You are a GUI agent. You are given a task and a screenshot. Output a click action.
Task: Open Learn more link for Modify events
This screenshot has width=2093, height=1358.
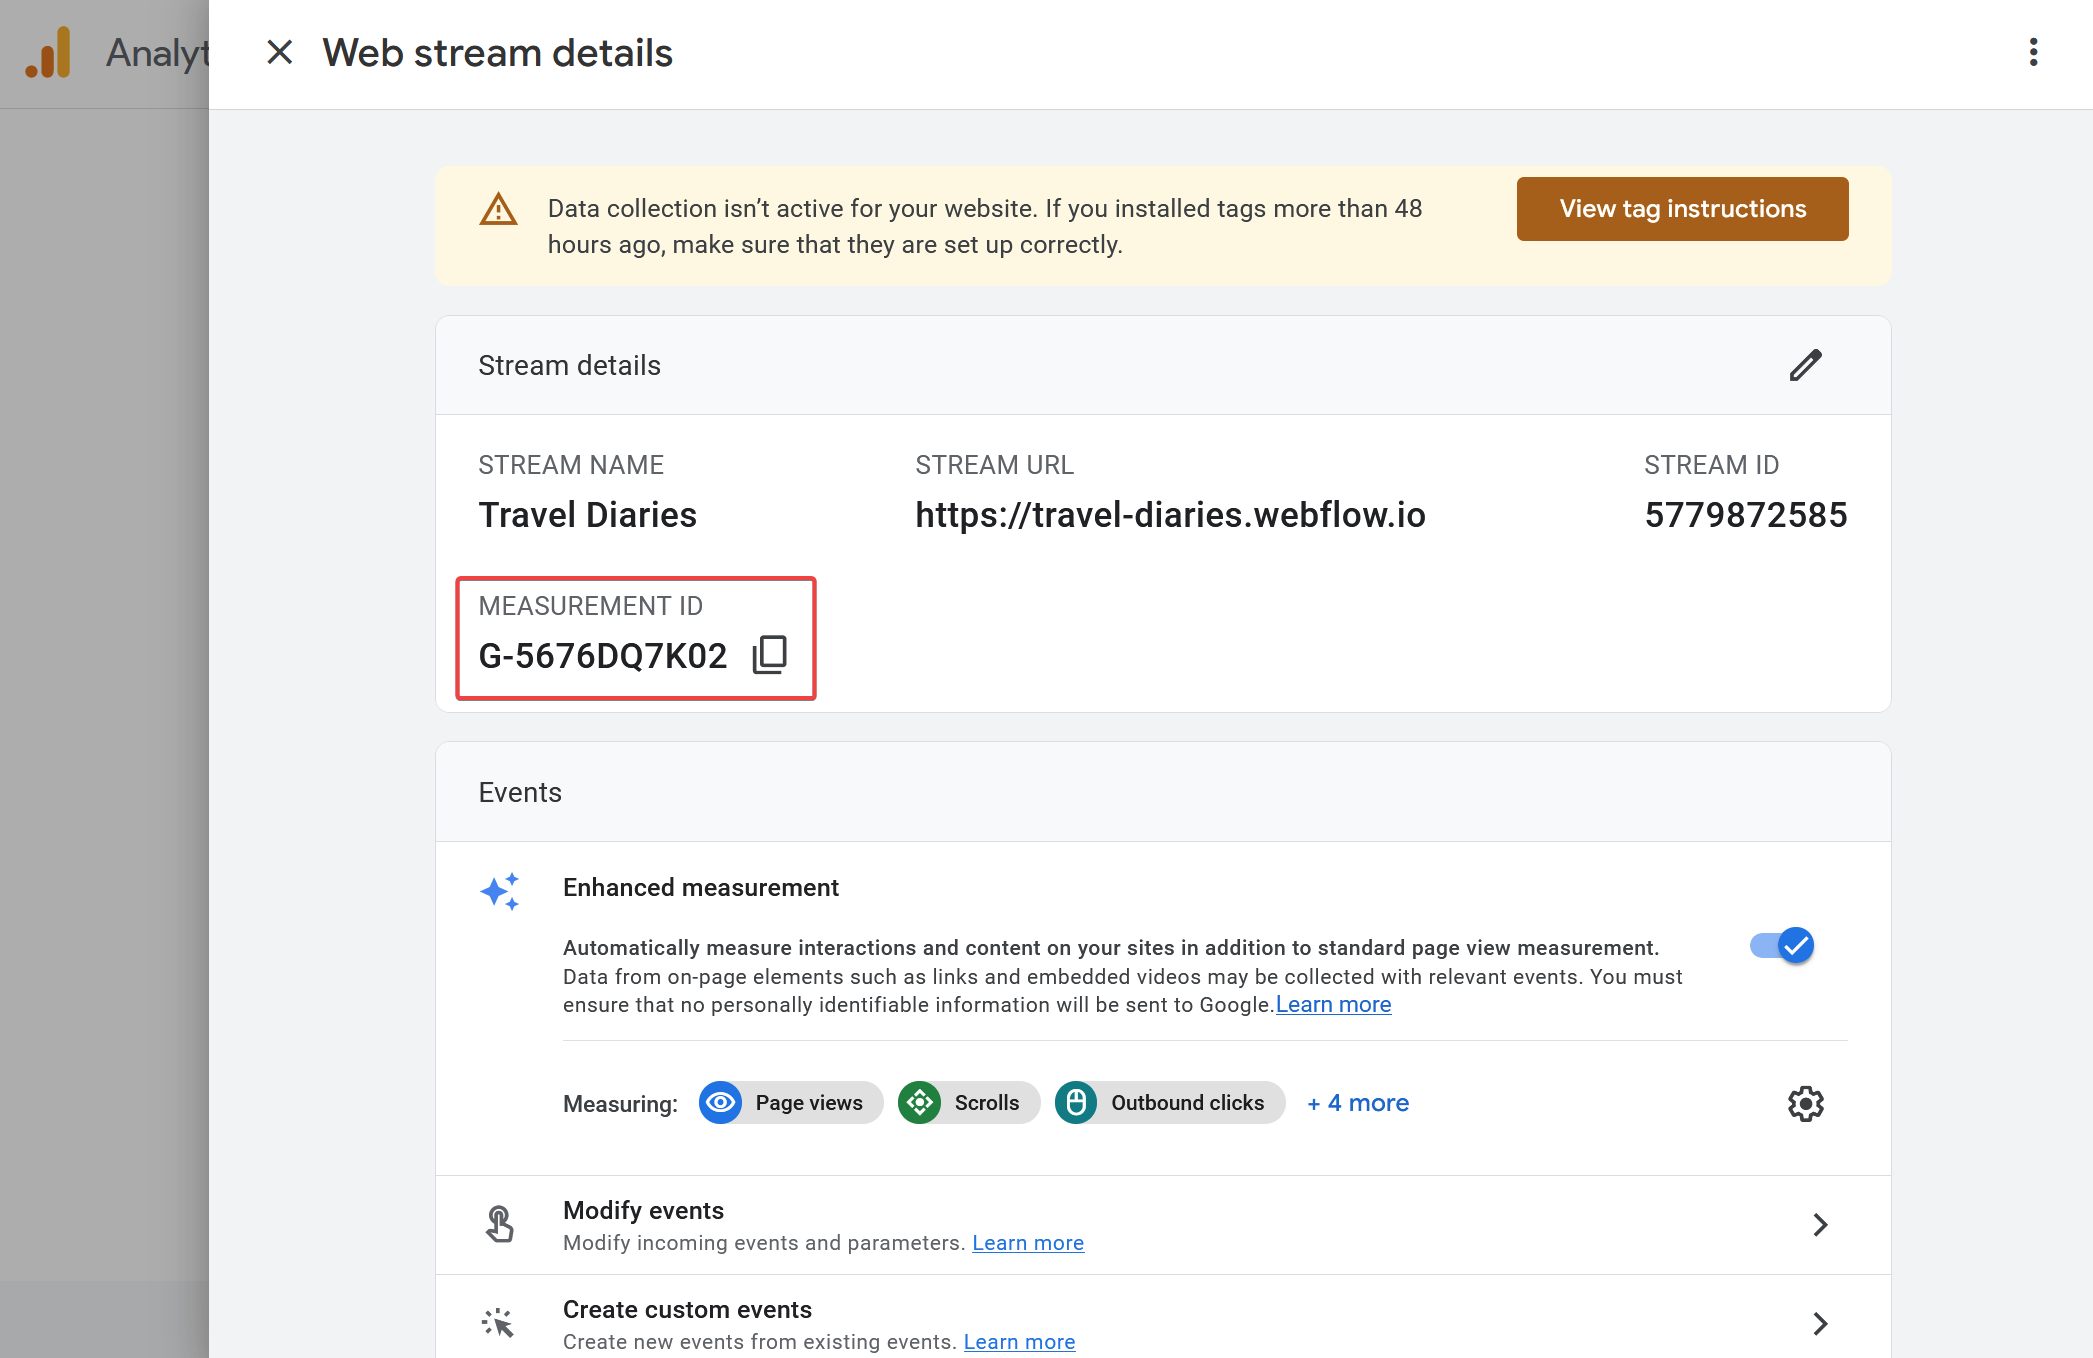pyautogui.click(x=1027, y=1243)
